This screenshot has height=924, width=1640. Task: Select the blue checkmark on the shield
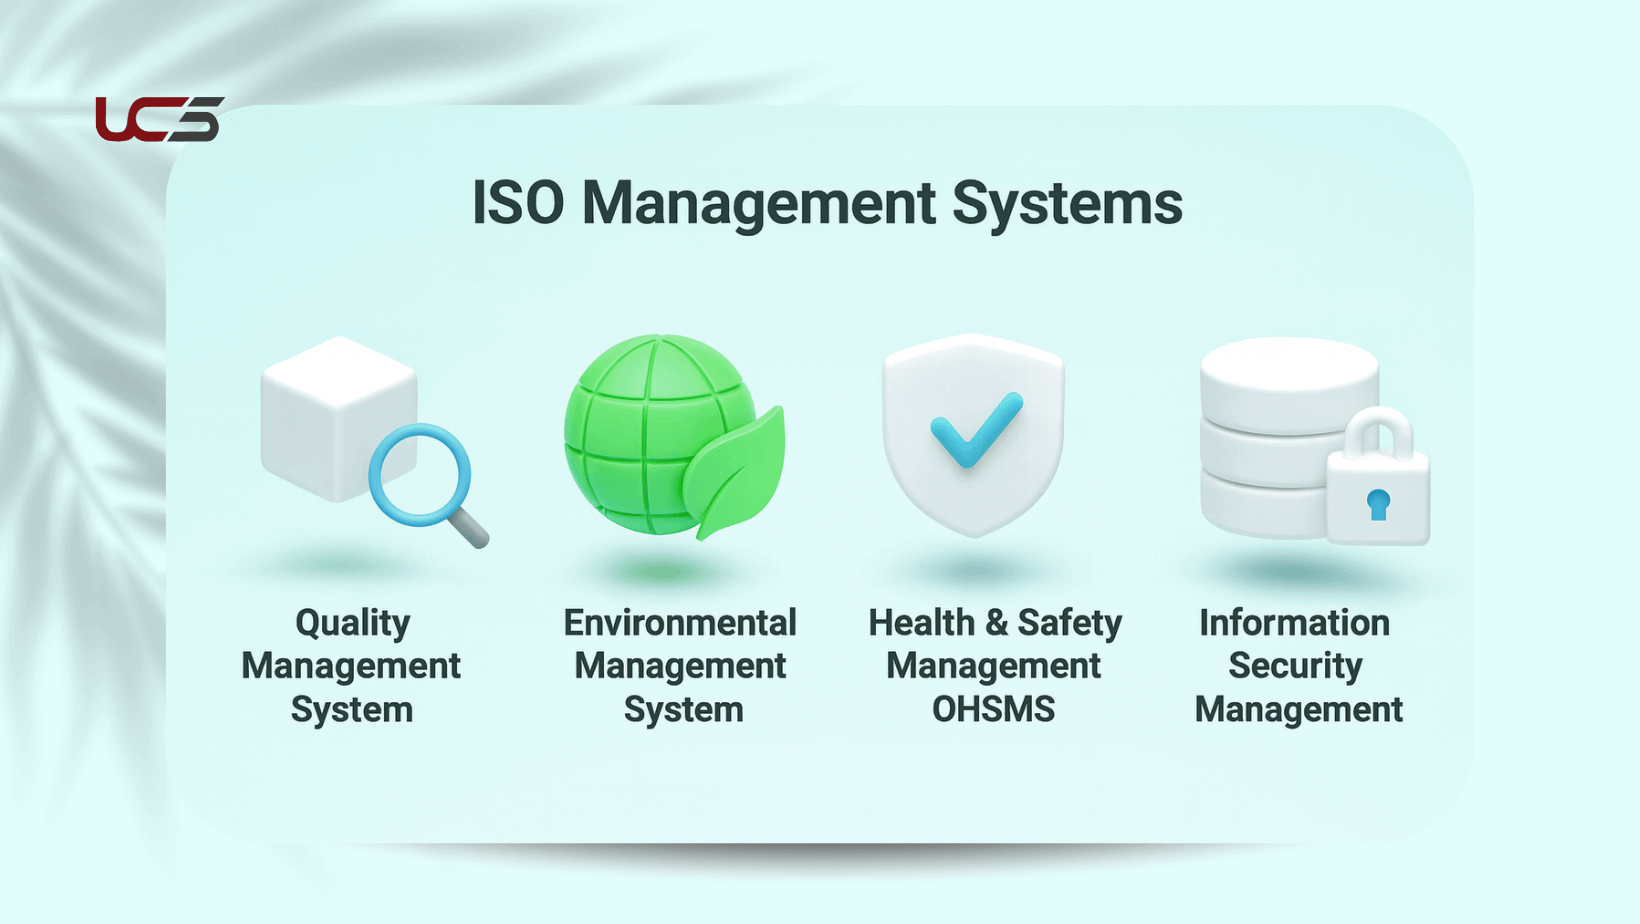tap(975, 430)
